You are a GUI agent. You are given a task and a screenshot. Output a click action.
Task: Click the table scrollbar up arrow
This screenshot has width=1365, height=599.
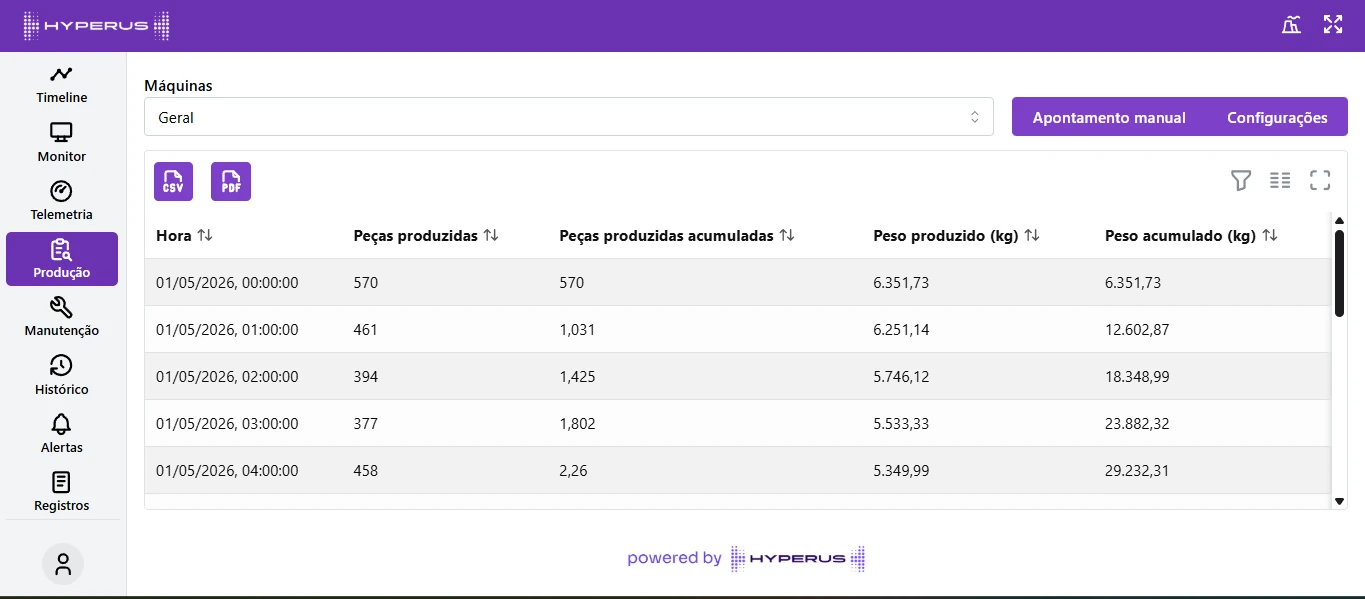point(1339,220)
